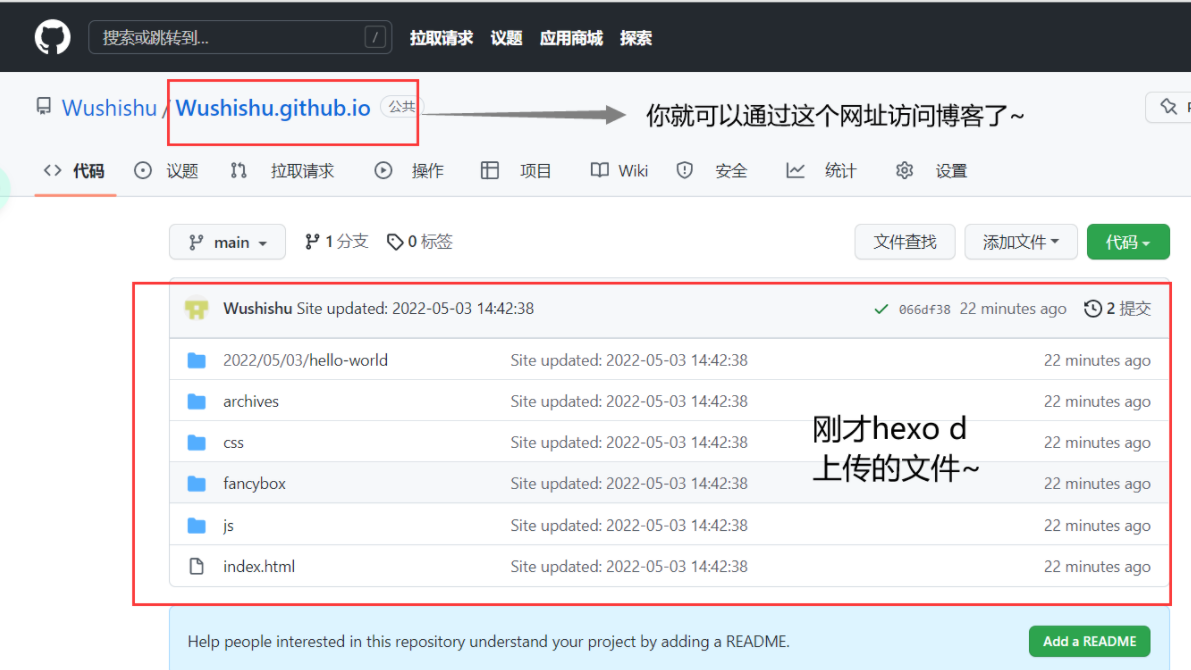The image size is (1191, 670).
Task: Open the 操作 (Actions) tab icon
Action: (x=383, y=170)
